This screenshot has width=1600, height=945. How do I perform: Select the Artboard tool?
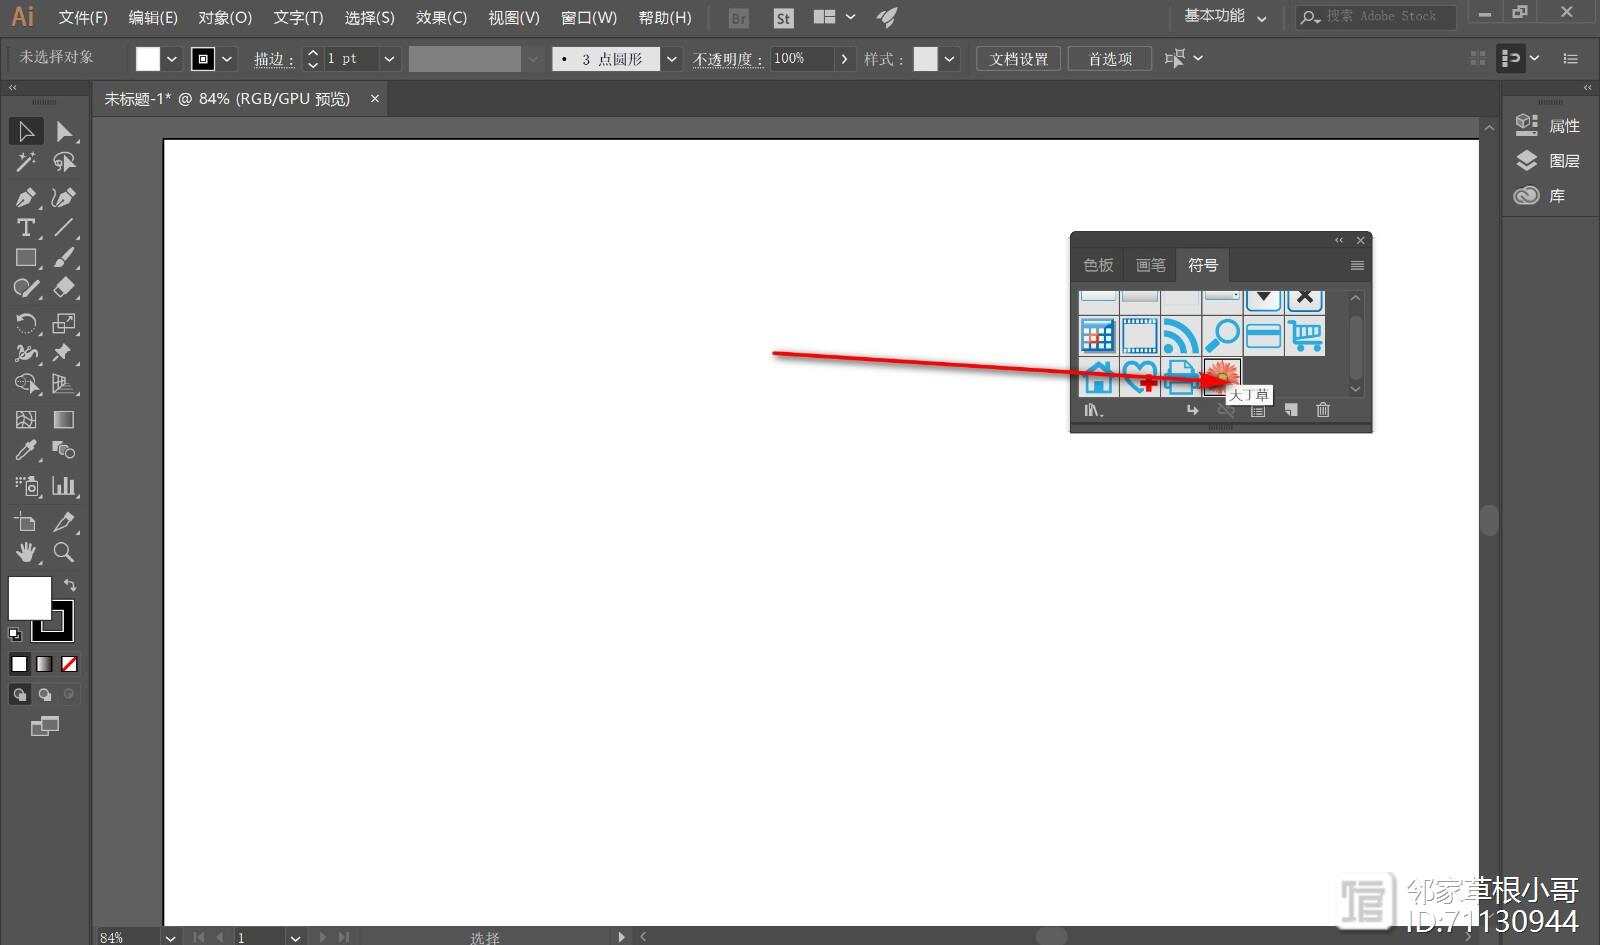click(x=26, y=522)
